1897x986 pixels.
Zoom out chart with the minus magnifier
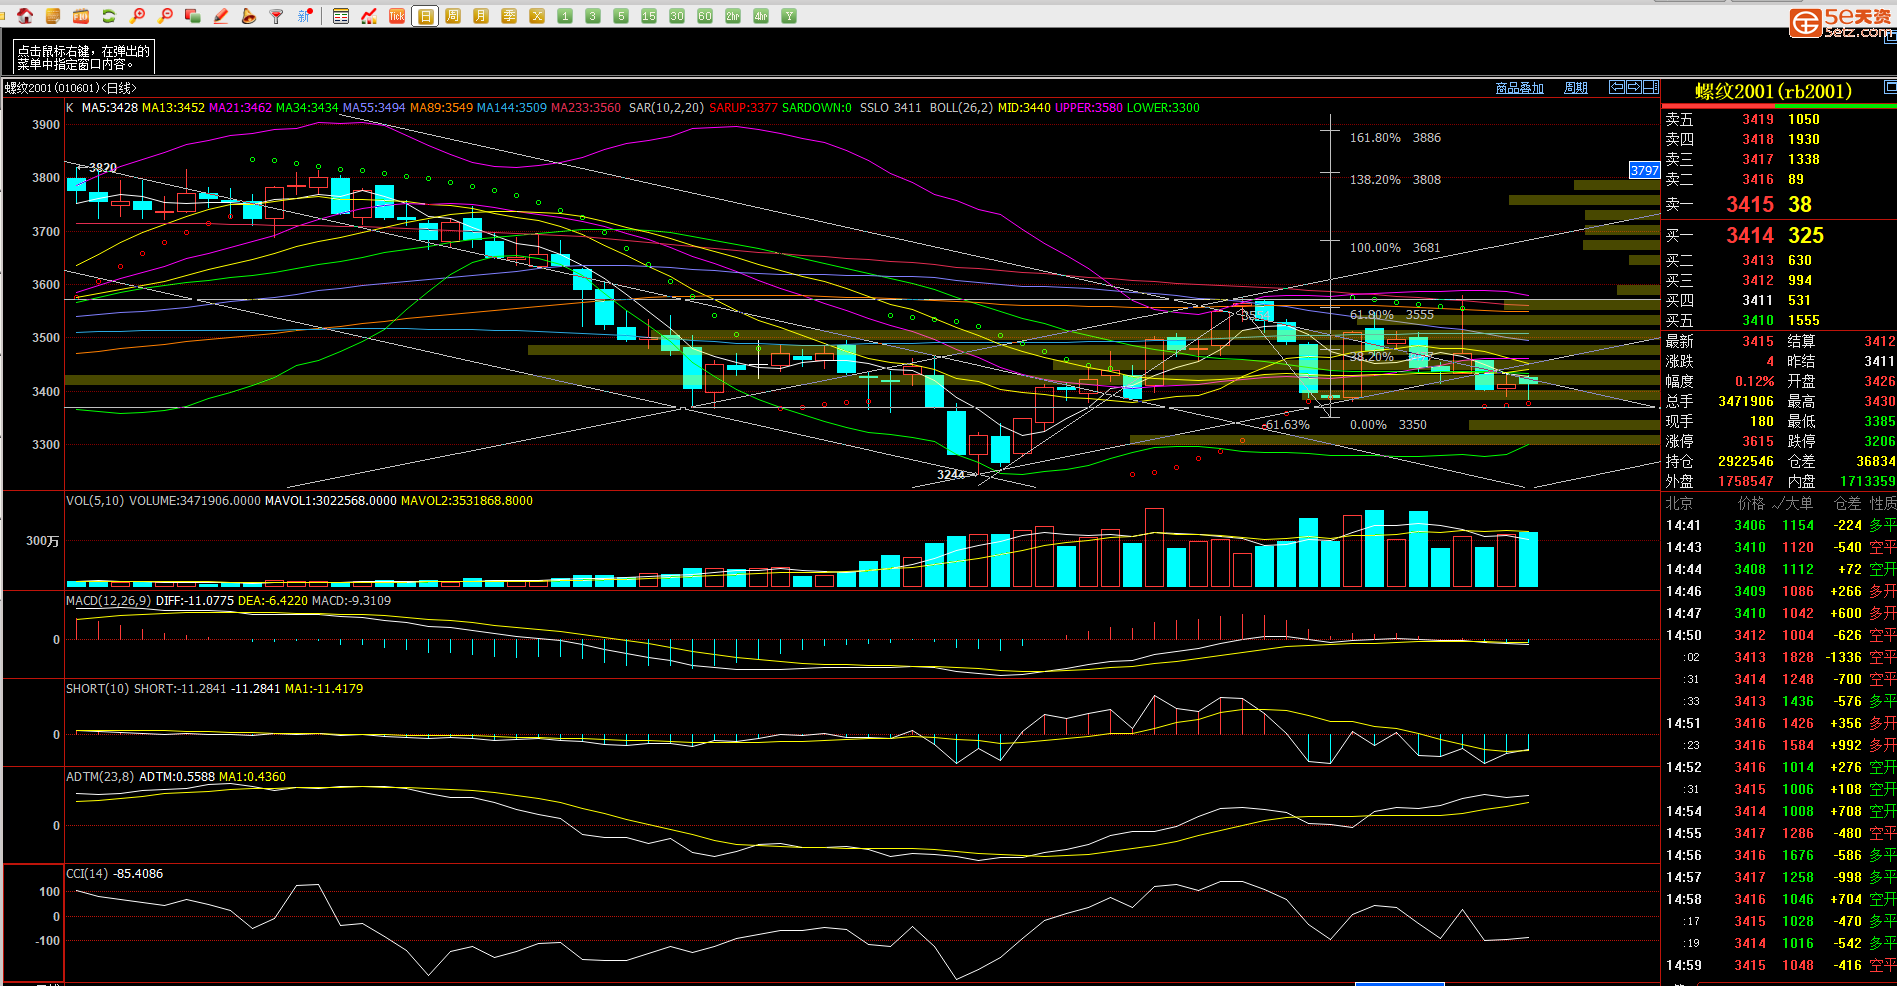165,16
